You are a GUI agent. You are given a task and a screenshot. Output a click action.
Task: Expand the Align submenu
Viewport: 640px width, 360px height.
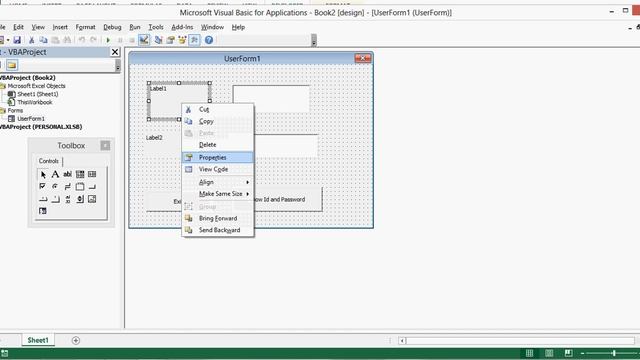coord(218,182)
